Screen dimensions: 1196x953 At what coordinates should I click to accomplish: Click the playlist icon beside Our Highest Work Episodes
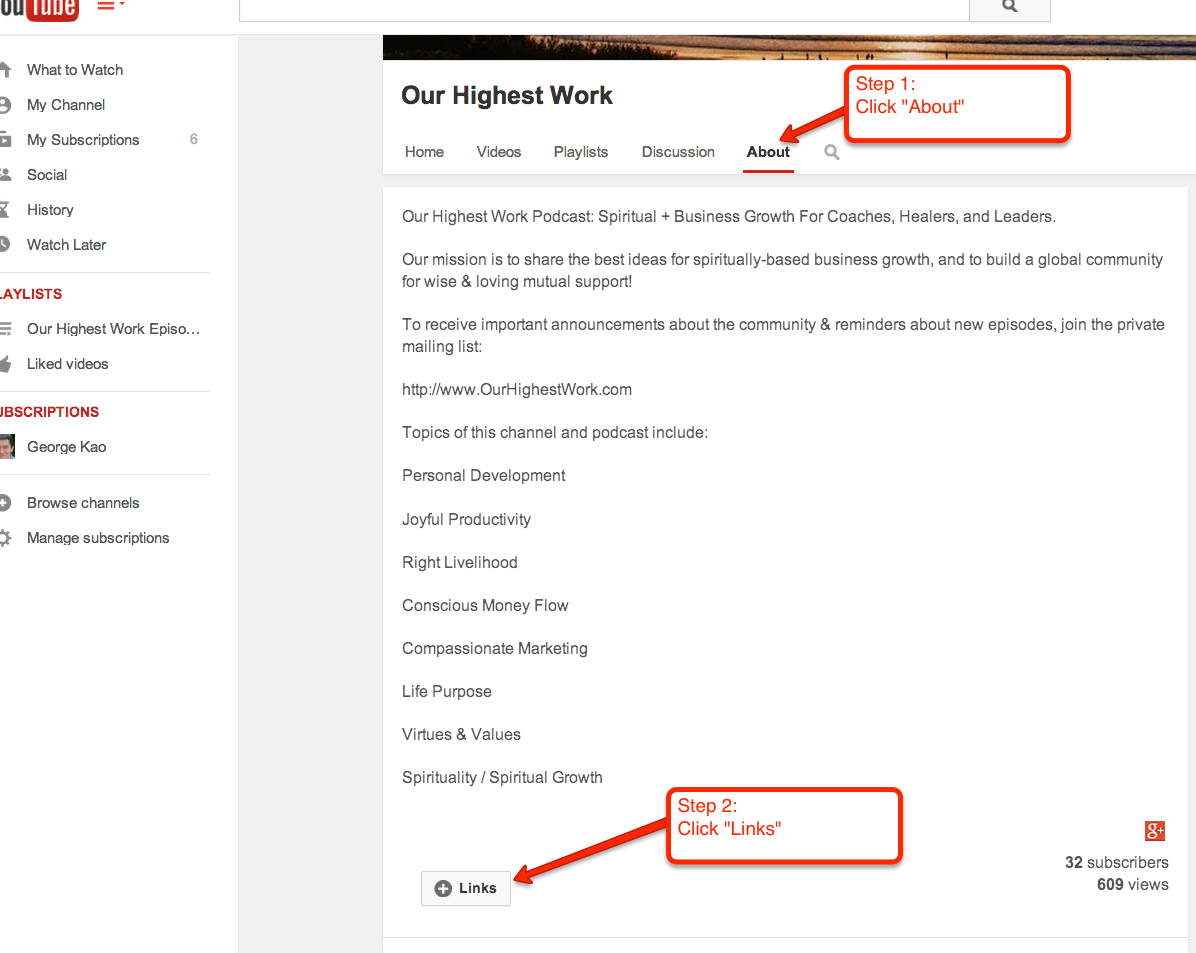pos(5,329)
